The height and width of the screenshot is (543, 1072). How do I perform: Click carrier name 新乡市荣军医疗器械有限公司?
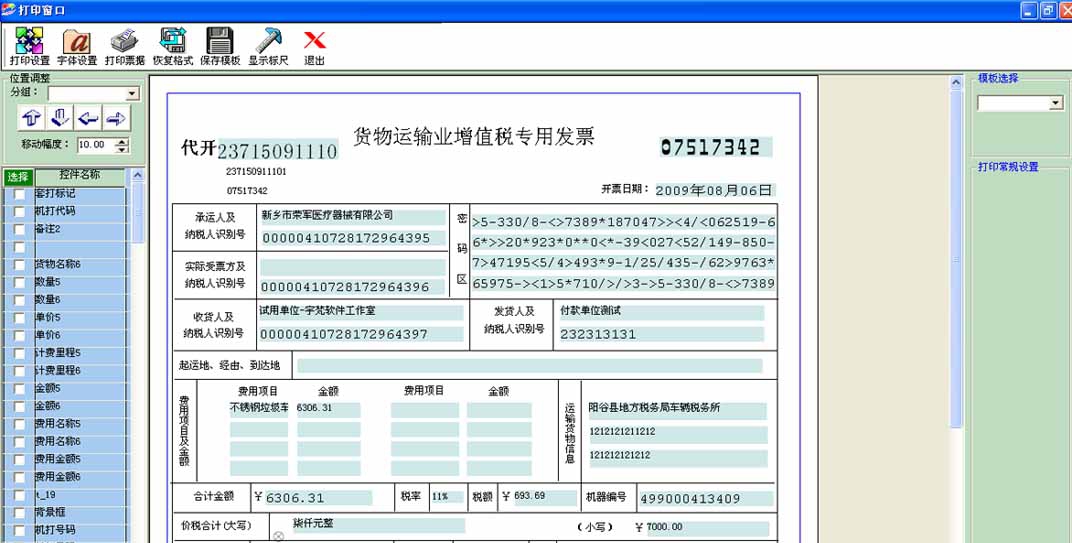(x=353, y=216)
